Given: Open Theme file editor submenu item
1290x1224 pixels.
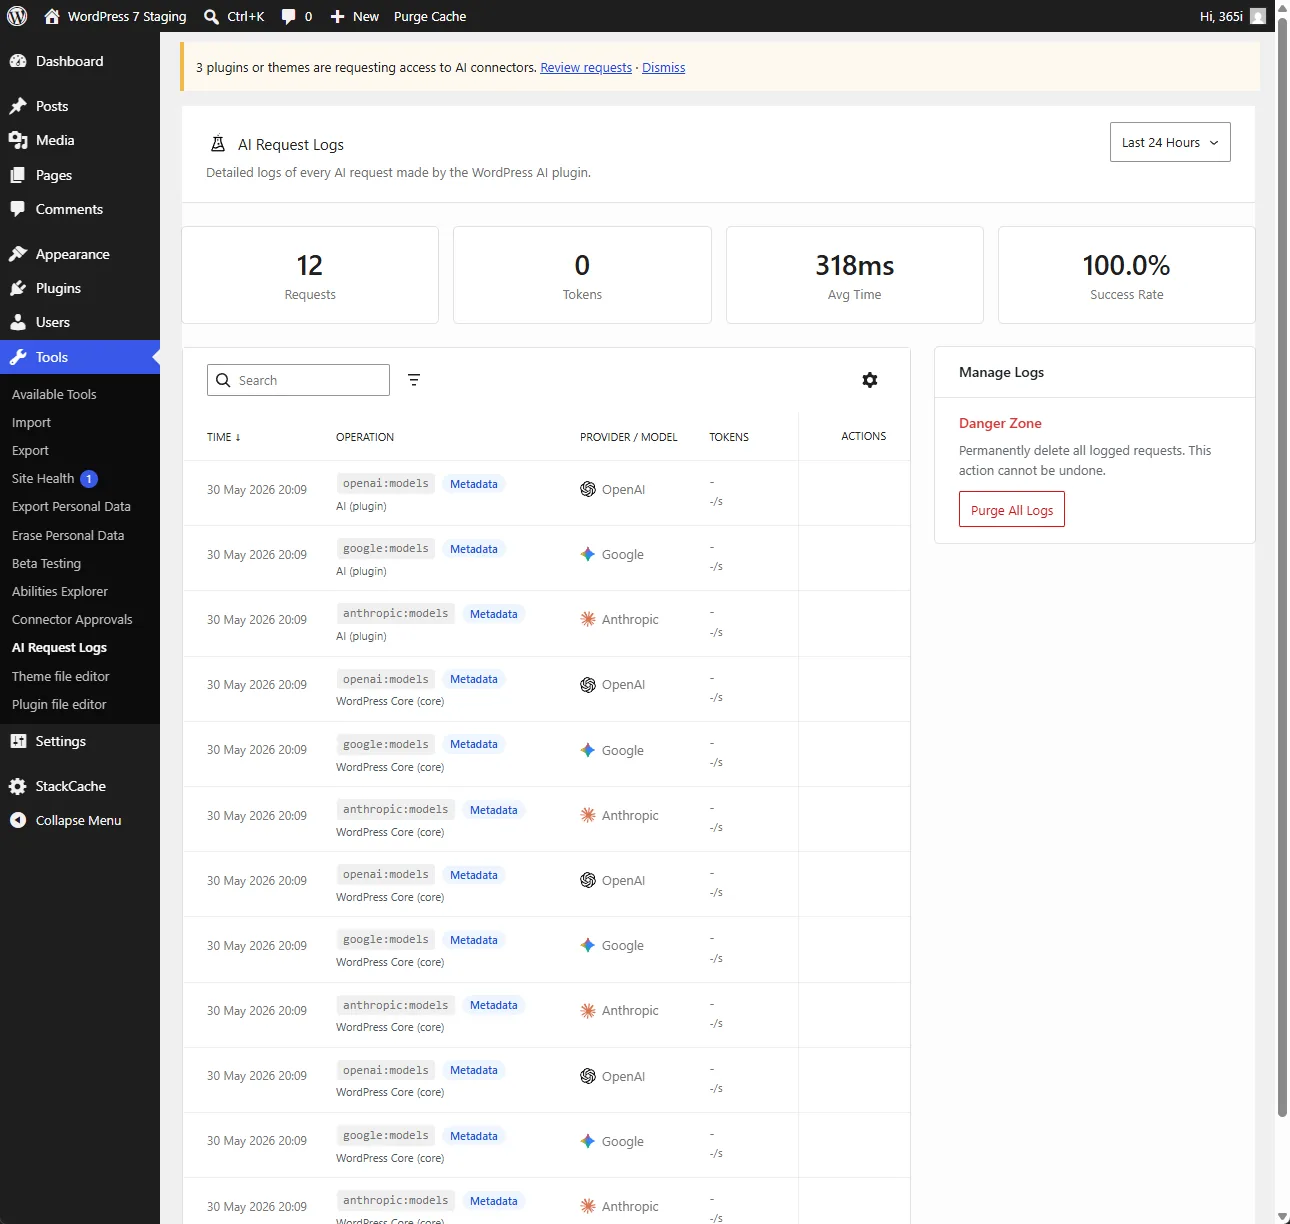Looking at the screenshot, I should click(61, 676).
